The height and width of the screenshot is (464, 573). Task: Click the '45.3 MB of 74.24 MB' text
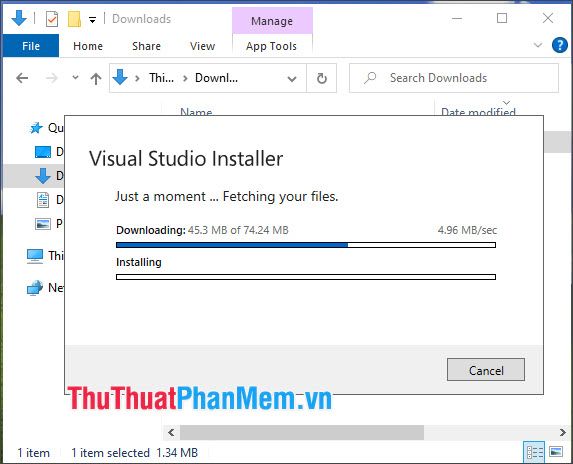[238, 230]
